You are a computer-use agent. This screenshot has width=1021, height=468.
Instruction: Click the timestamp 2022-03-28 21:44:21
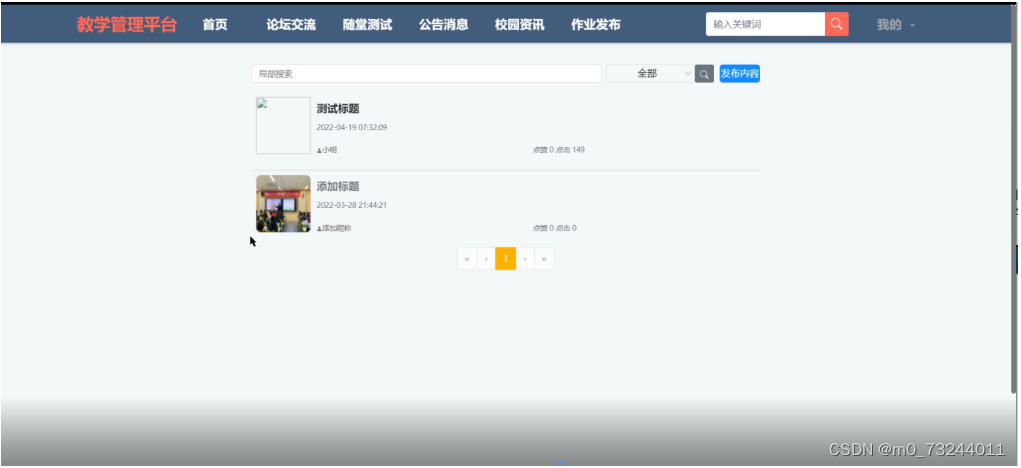pyautogui.click(x=352, y=205)
